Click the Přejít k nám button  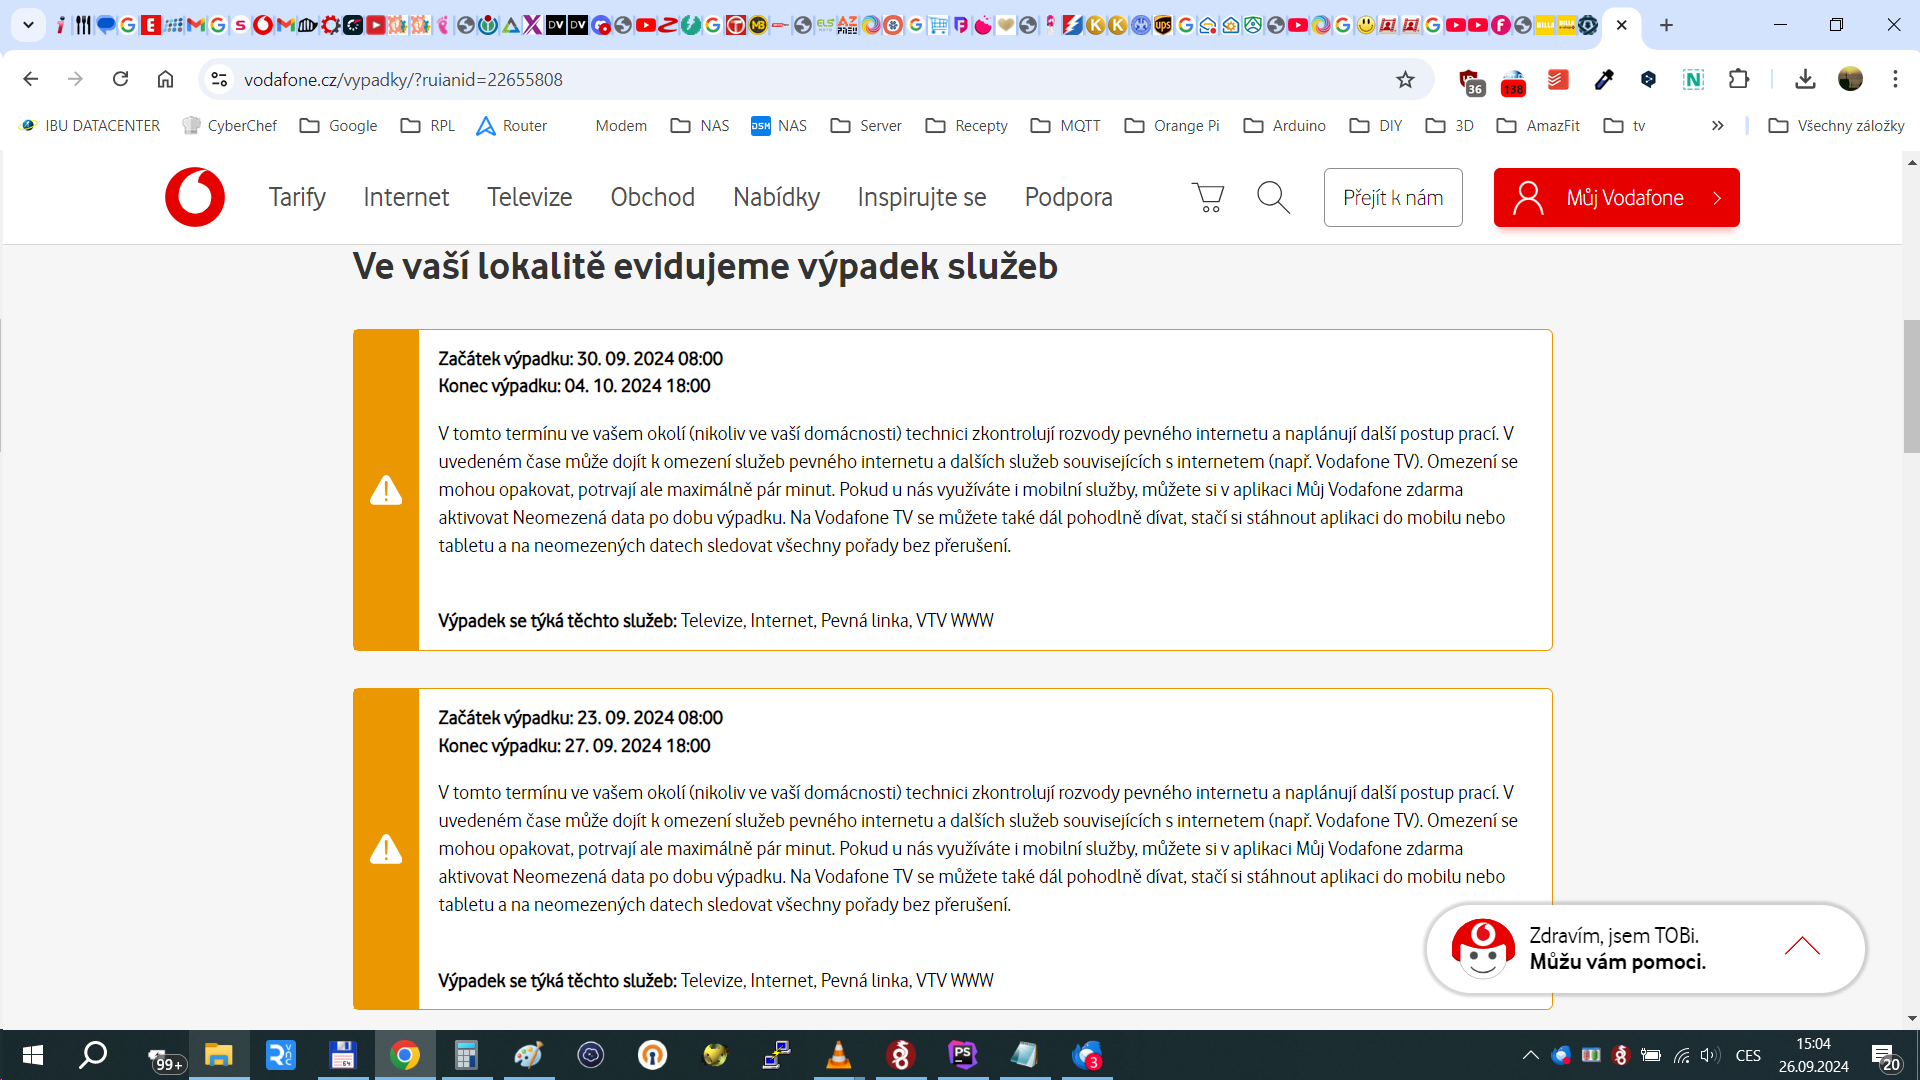(x=1393, y=197)
